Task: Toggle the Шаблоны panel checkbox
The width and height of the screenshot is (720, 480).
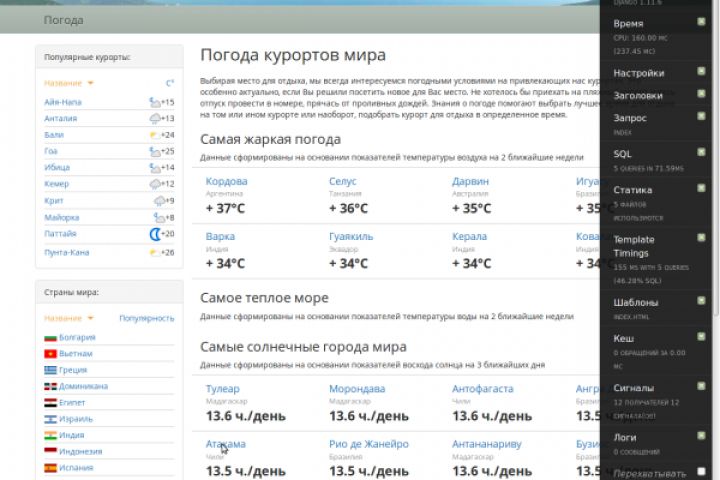Action: pos(701,300)
